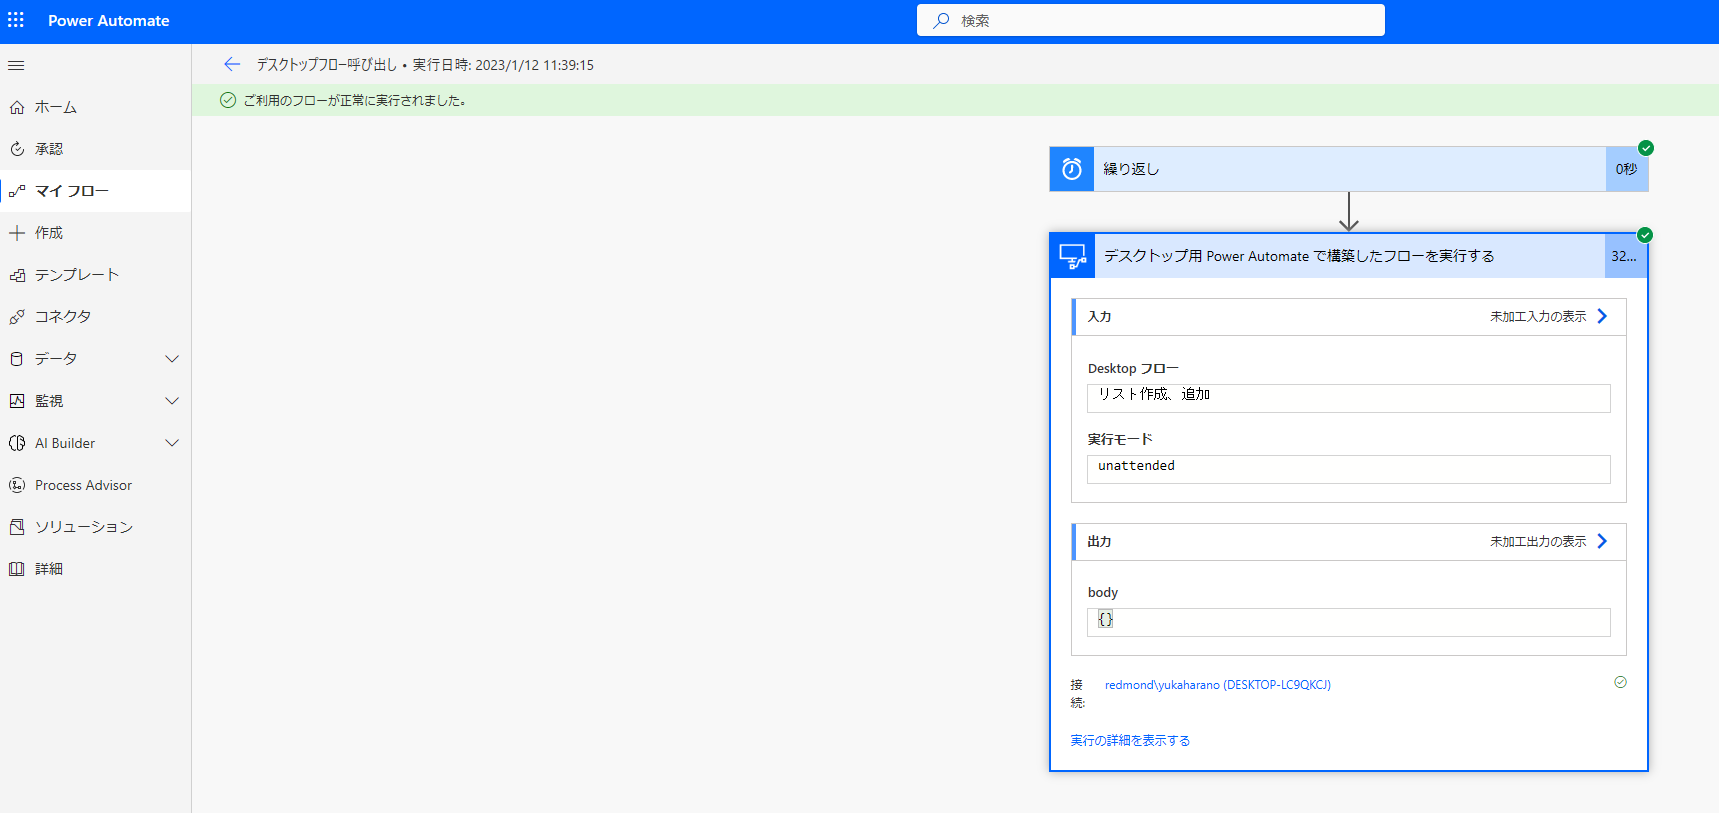Collapse the left navigation hamburger menu
1719x813 pixels.
16,65
